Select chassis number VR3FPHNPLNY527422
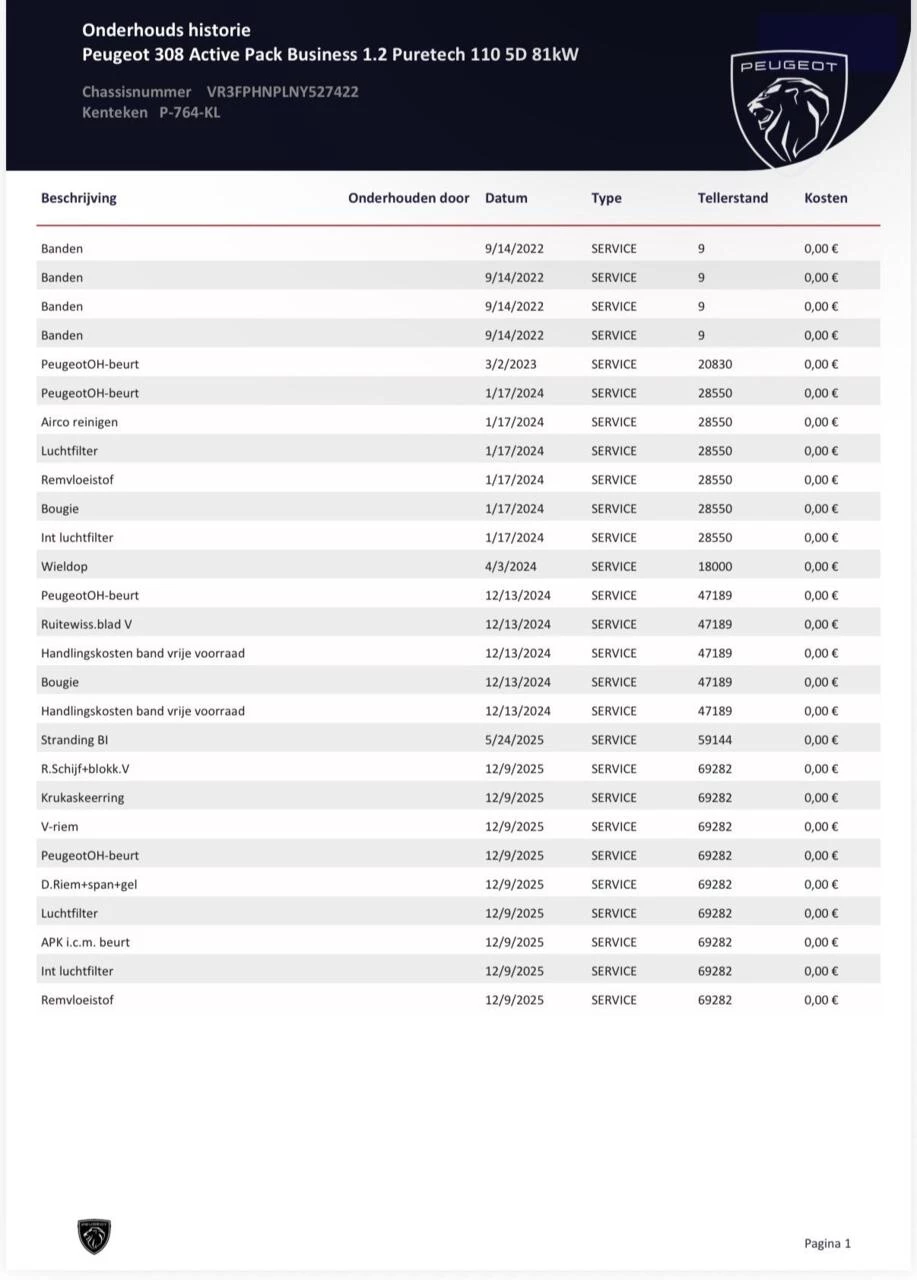 [283, 92]
